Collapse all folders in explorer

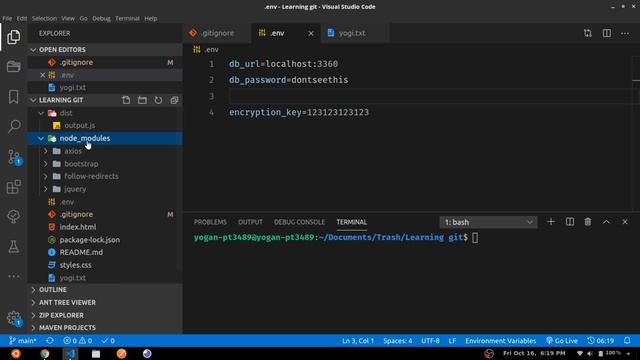click(x=174, y=100)
